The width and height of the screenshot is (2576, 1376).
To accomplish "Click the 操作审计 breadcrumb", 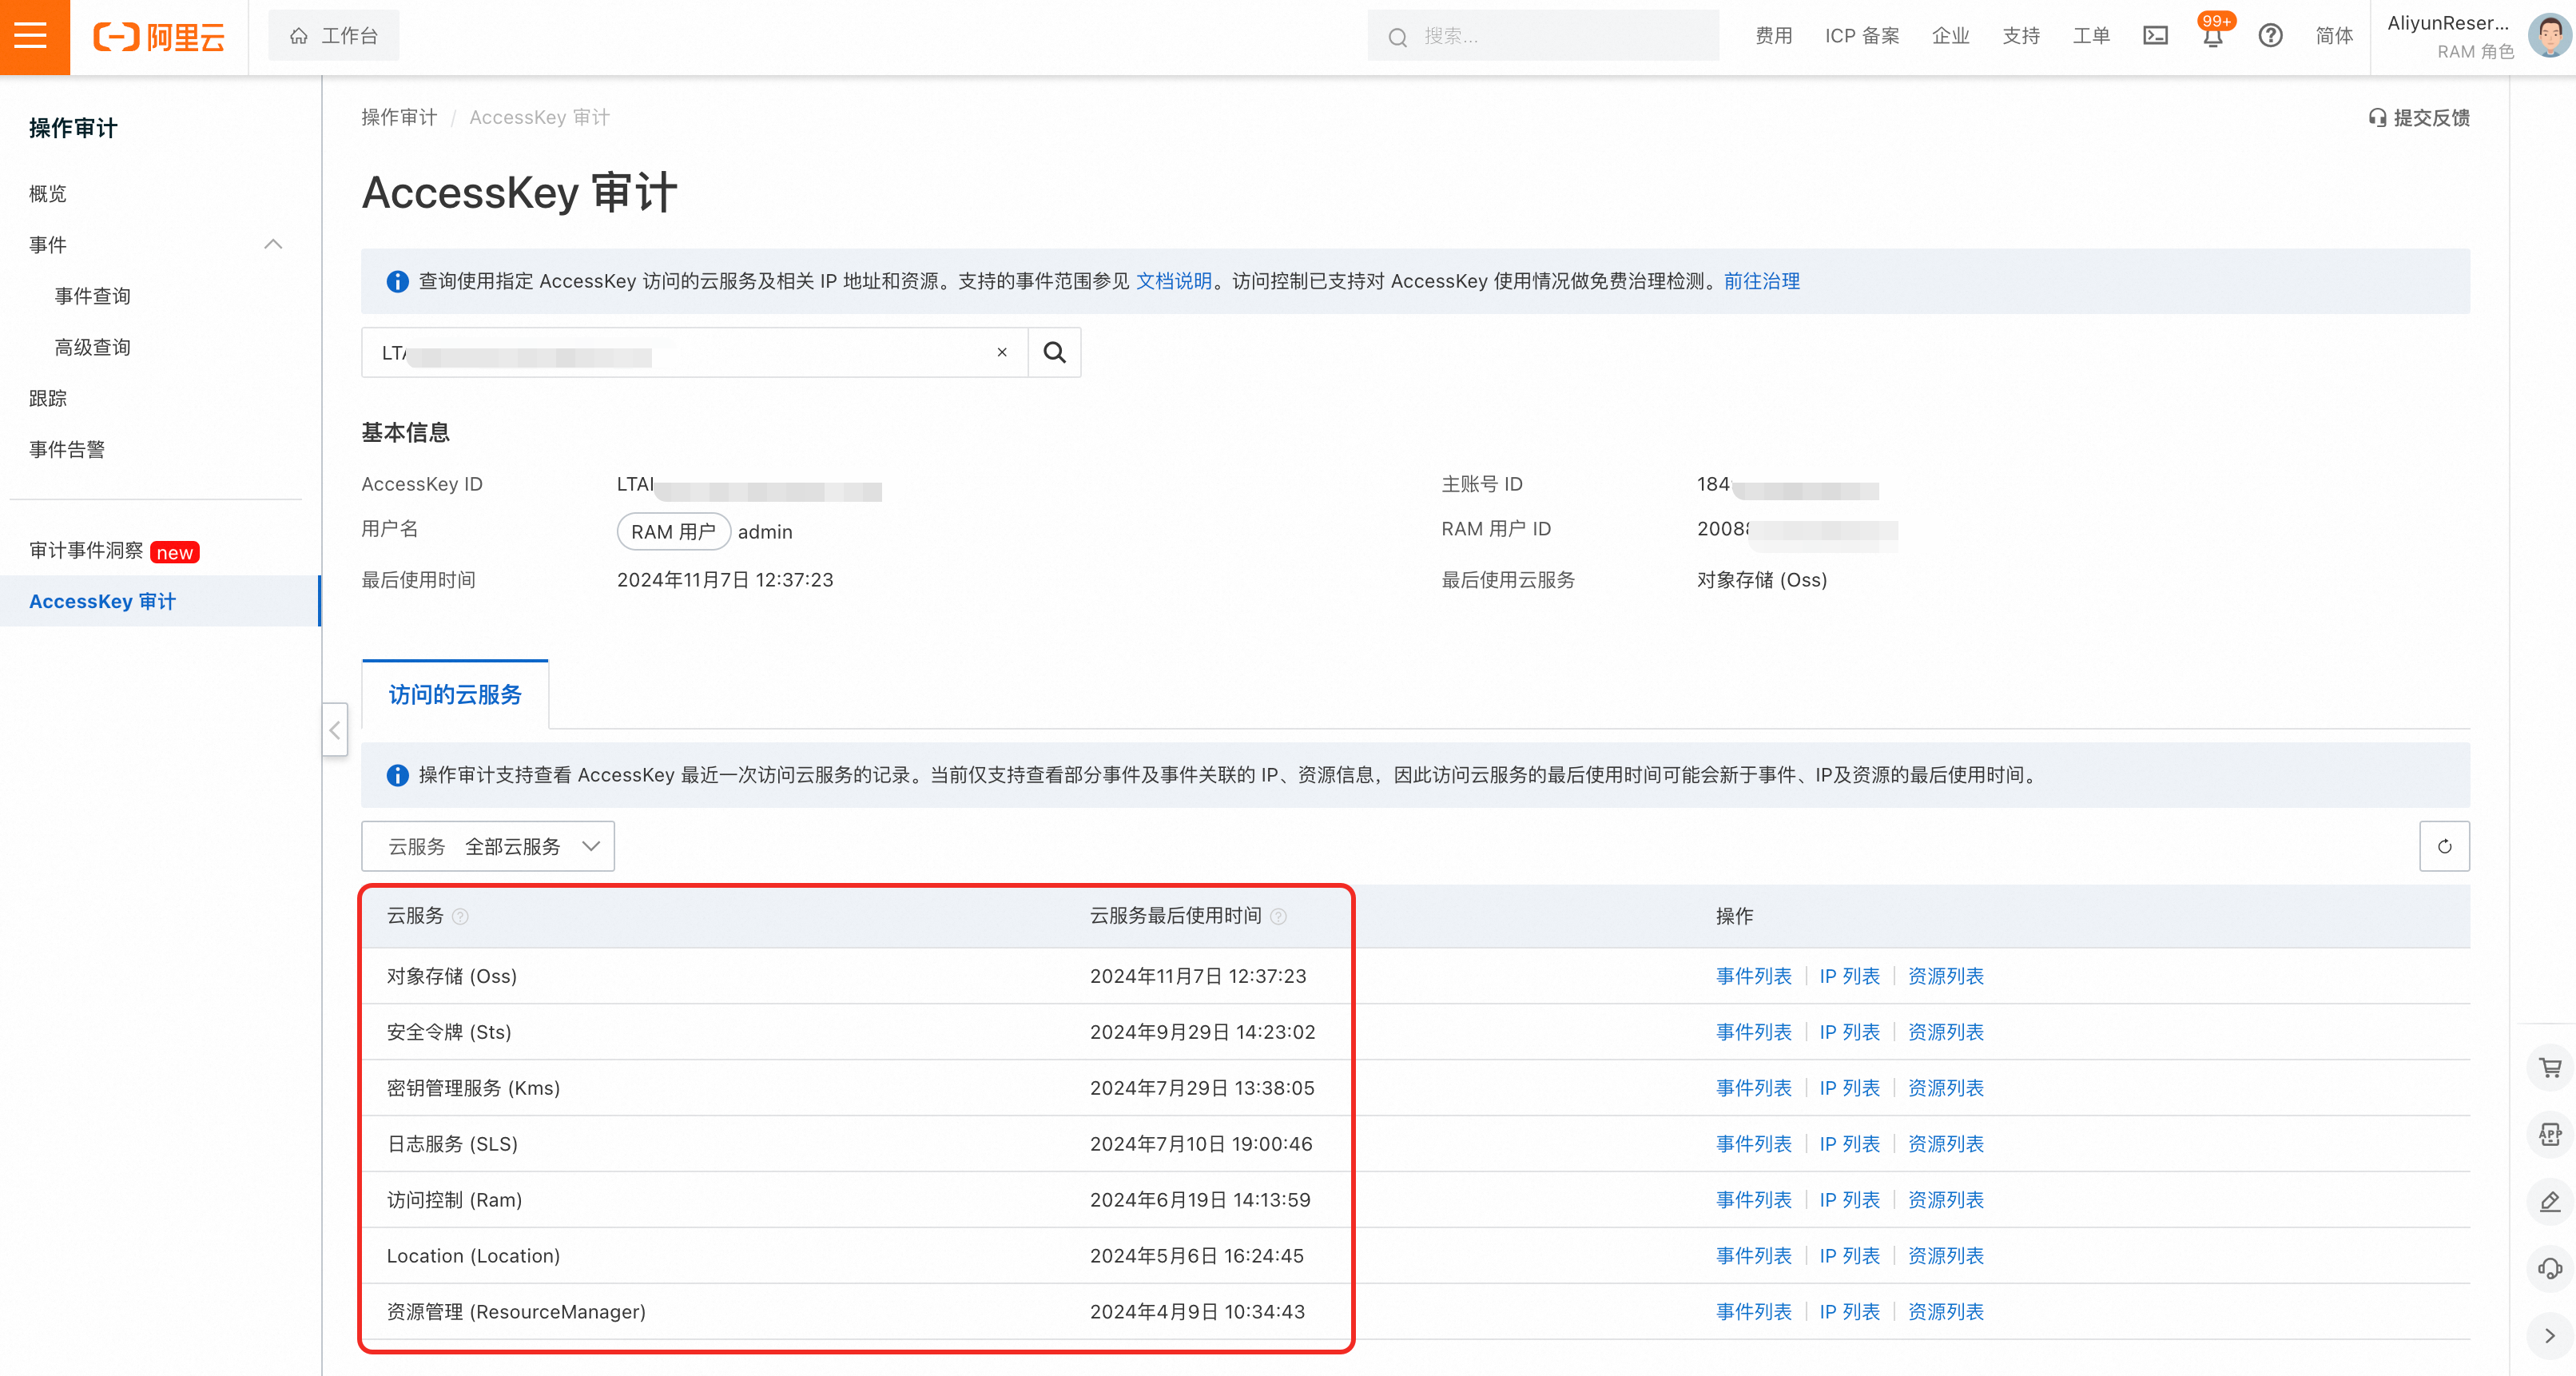I will point(399,117).
